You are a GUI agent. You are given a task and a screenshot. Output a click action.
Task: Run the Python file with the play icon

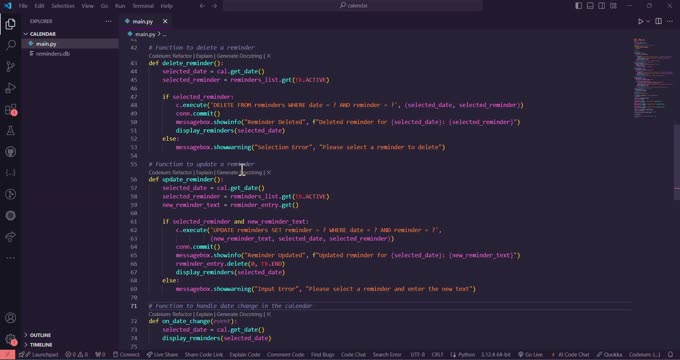point(640,21)
